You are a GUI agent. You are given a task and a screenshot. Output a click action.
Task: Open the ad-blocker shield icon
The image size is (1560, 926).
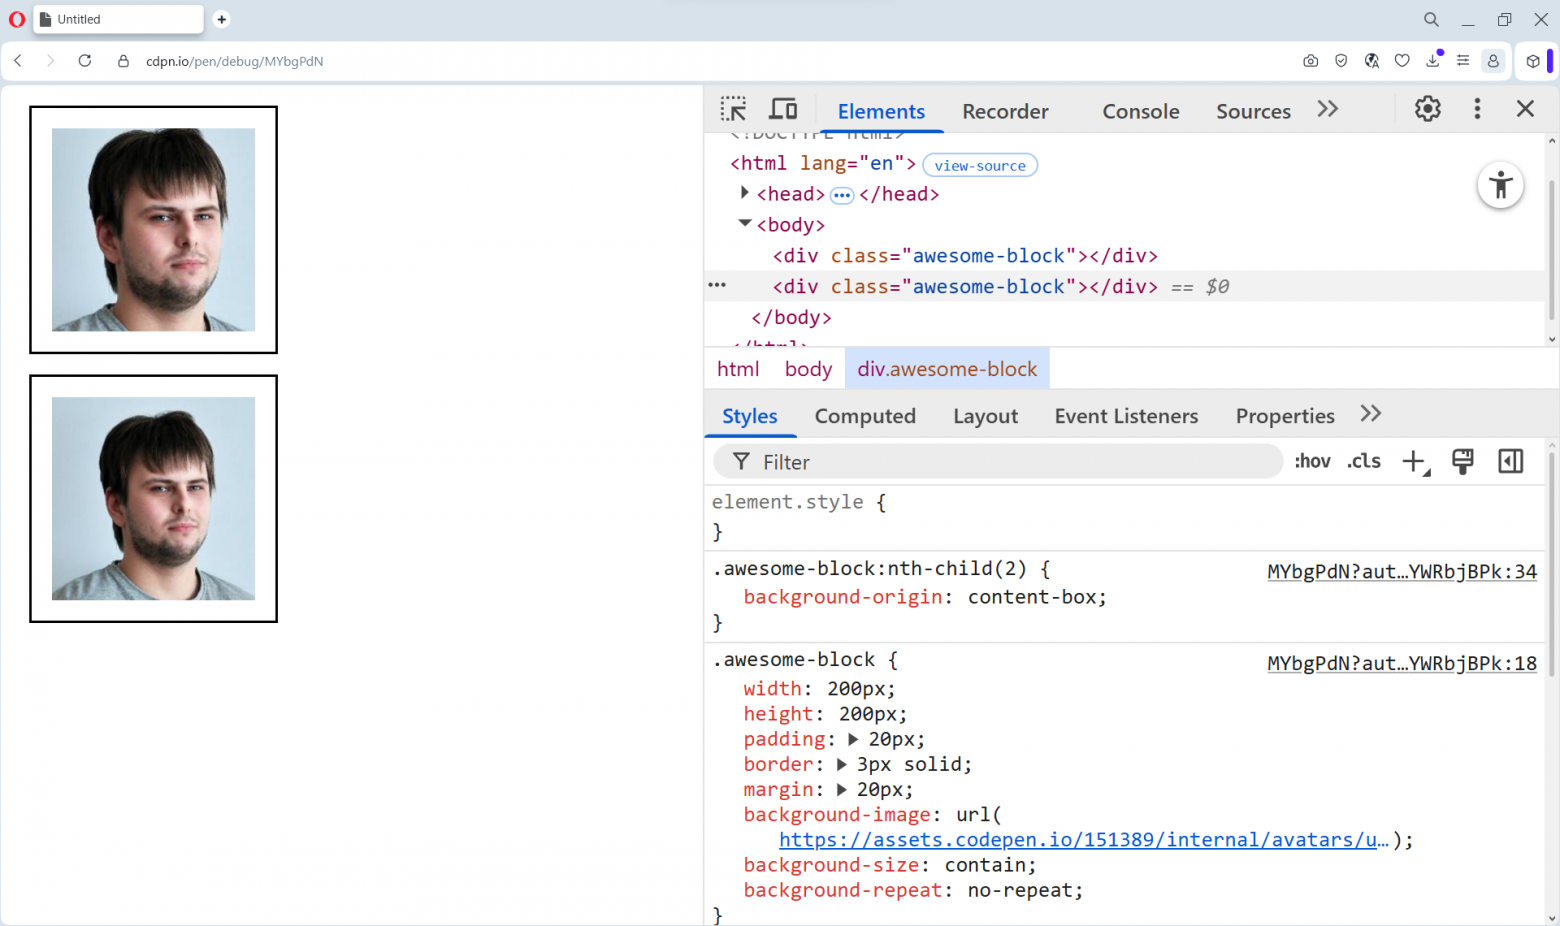[x=1341, y=61]
